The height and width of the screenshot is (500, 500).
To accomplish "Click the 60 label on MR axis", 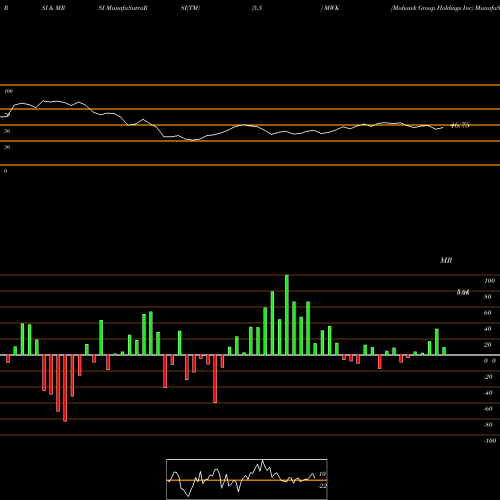I will pos(488,313).
